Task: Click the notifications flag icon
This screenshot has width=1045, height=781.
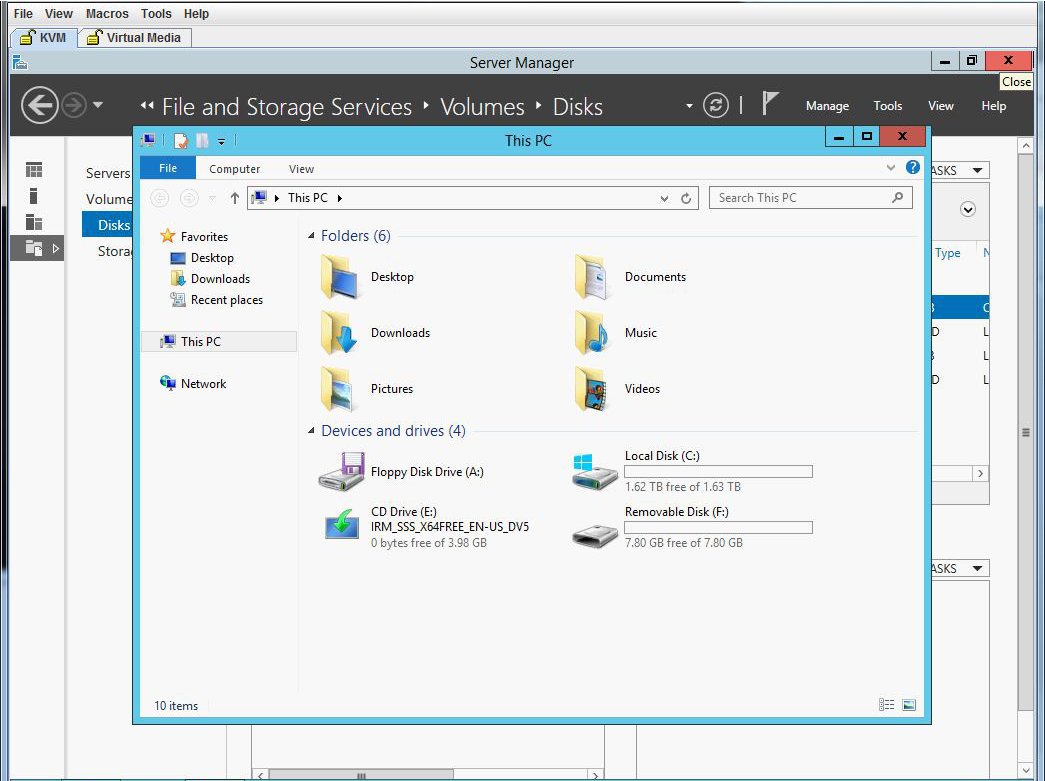Action: [x=770, y=105]
